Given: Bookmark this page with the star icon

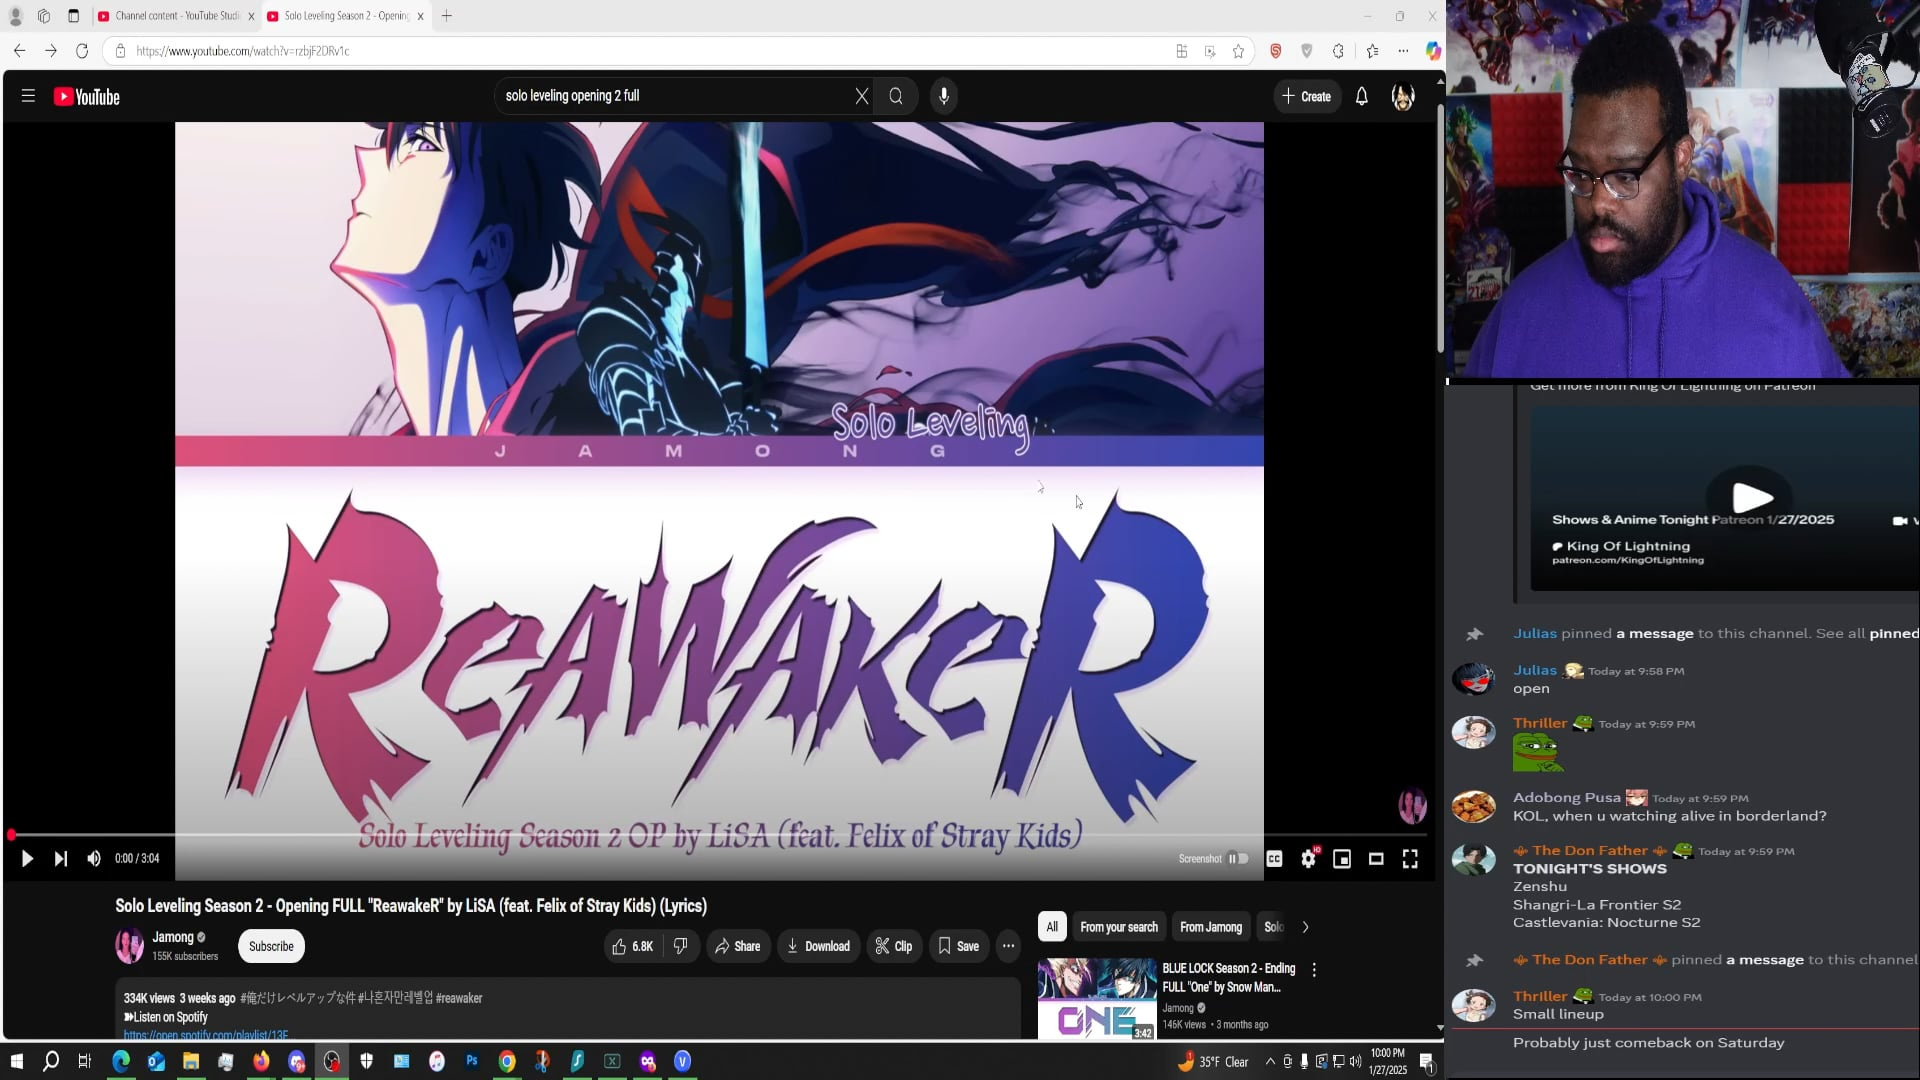Looking at the screenshot, I should click(1238, 51).
